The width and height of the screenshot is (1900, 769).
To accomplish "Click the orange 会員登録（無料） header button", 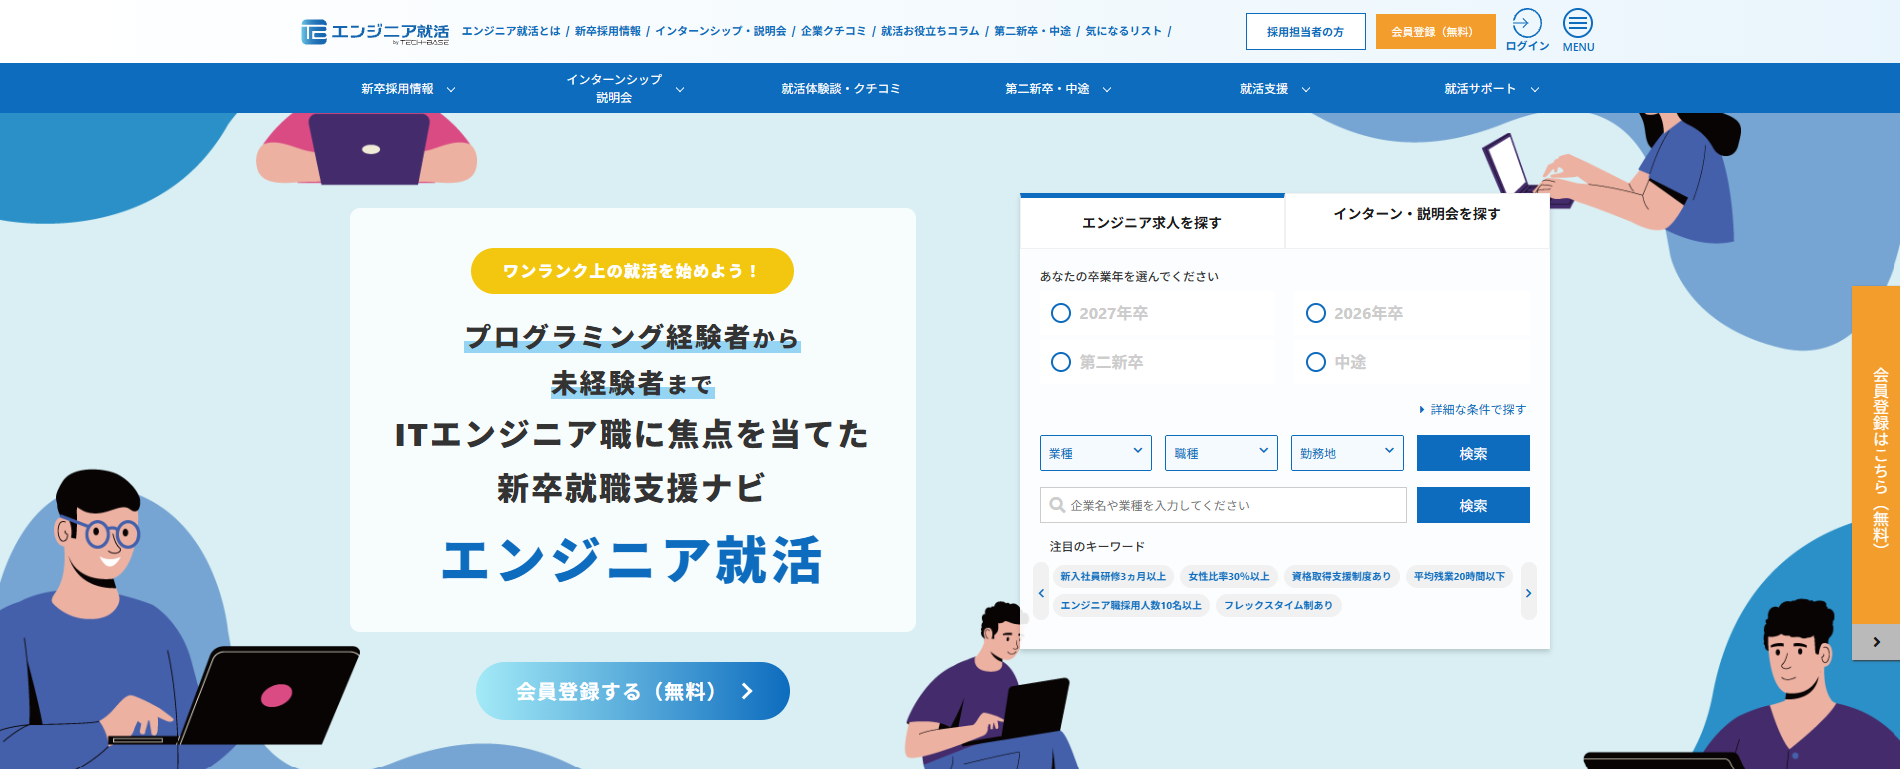I will click(x=1436, y=31).
